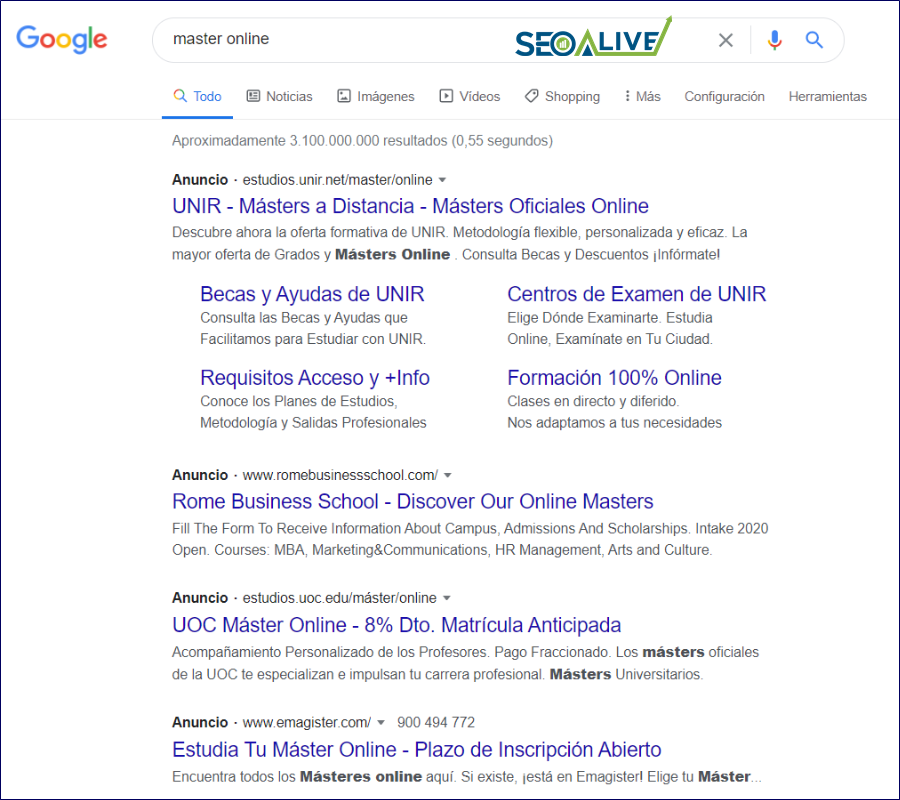
Task: Open the Configuración menu
Action: (724, 96)
